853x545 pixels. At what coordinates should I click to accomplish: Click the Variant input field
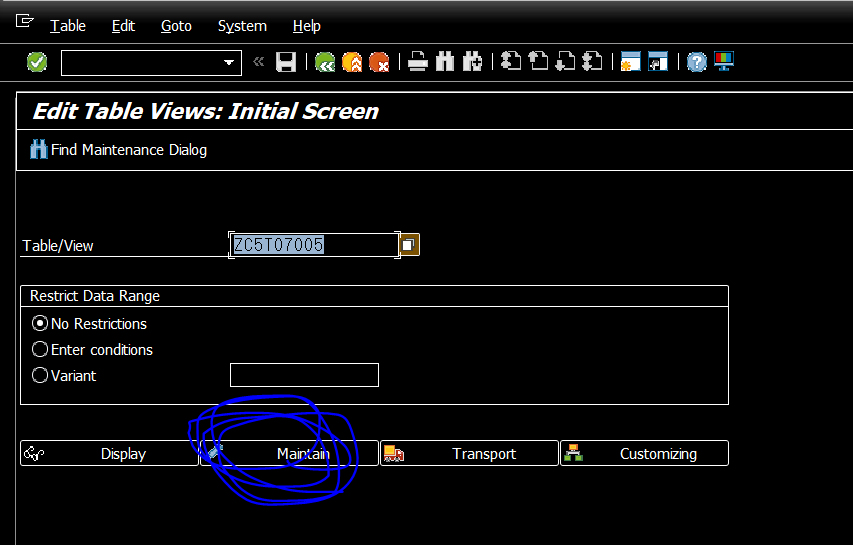[x=304, y=375]
